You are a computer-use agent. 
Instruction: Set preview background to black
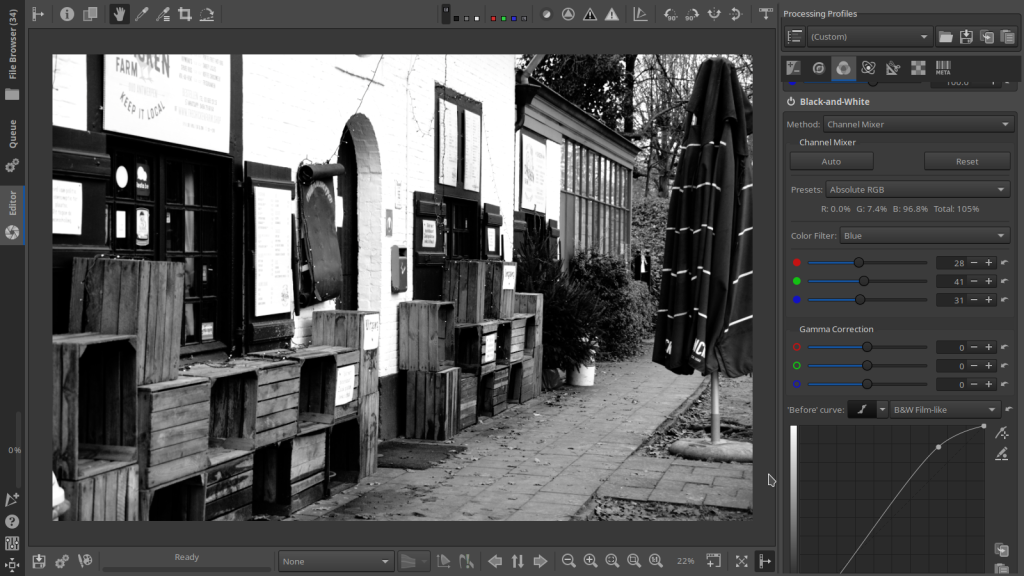coord(456,18)
